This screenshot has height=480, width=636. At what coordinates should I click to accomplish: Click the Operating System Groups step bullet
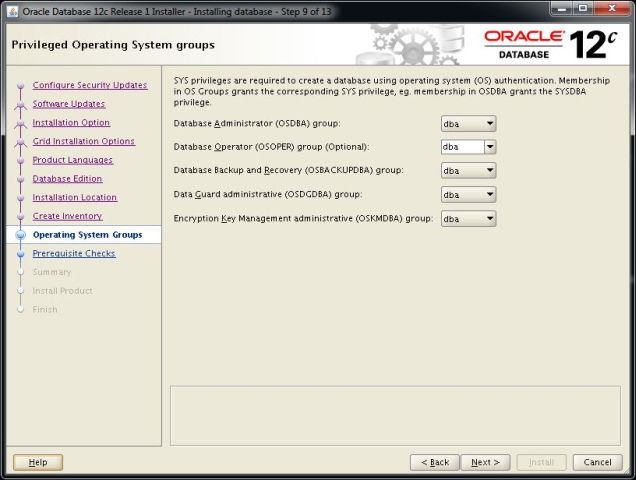point(21,235)
